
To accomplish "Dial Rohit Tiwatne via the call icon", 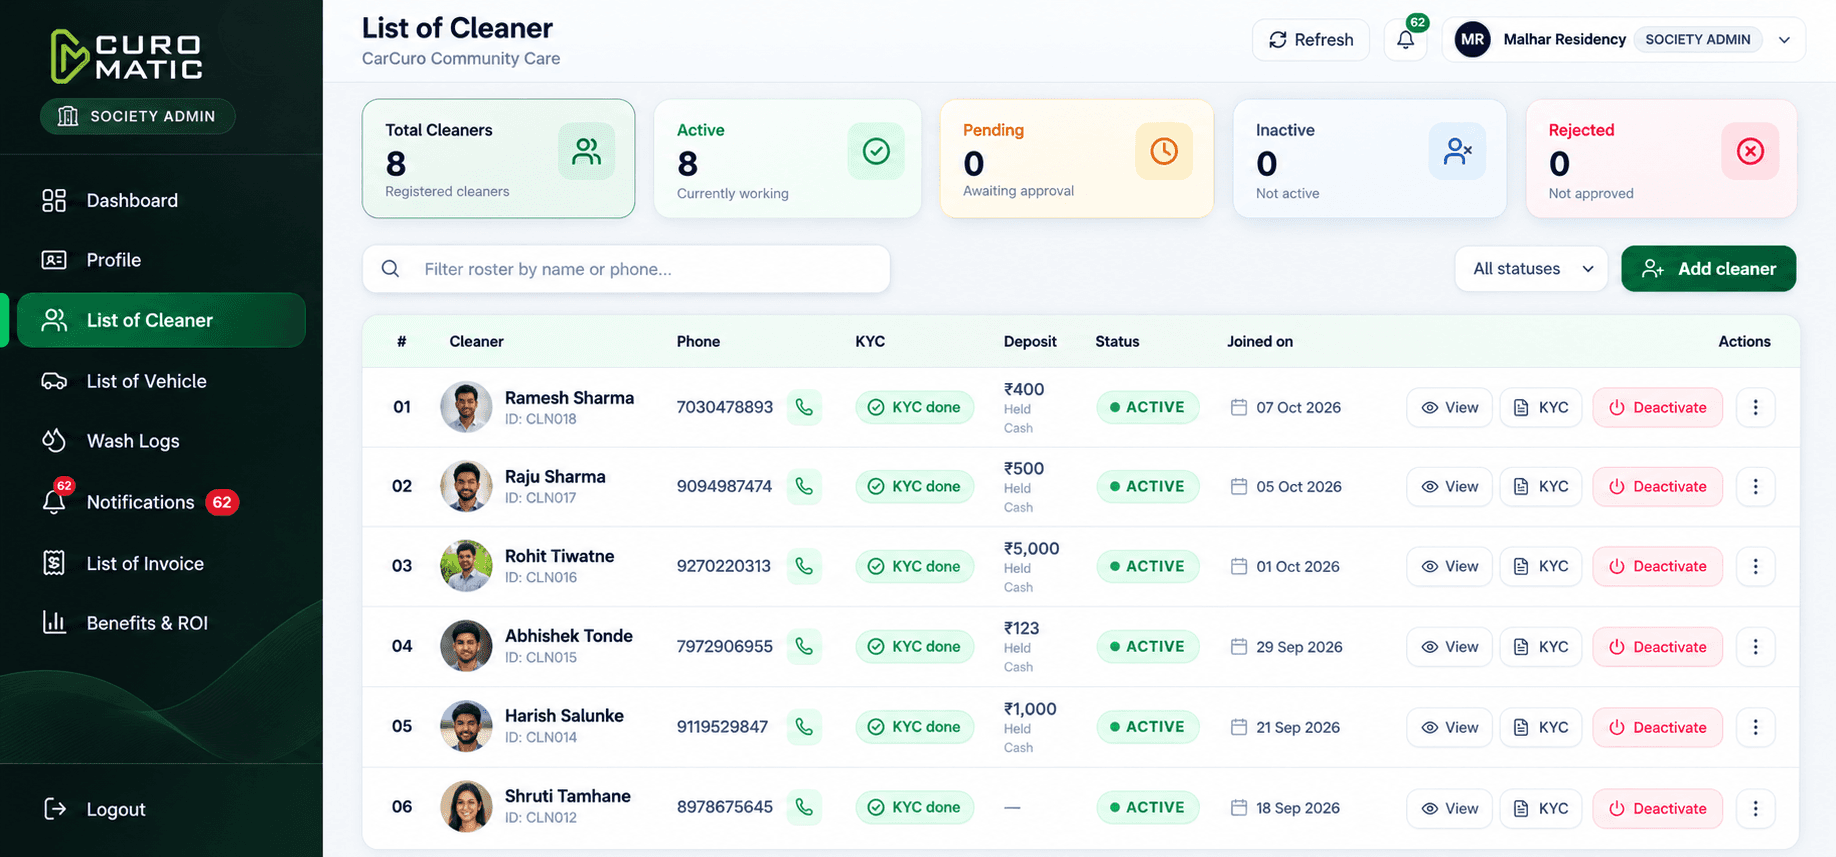I will (804, 566).
